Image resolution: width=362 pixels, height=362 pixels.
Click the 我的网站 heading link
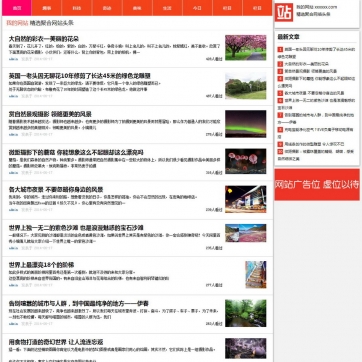click(17, 23)
